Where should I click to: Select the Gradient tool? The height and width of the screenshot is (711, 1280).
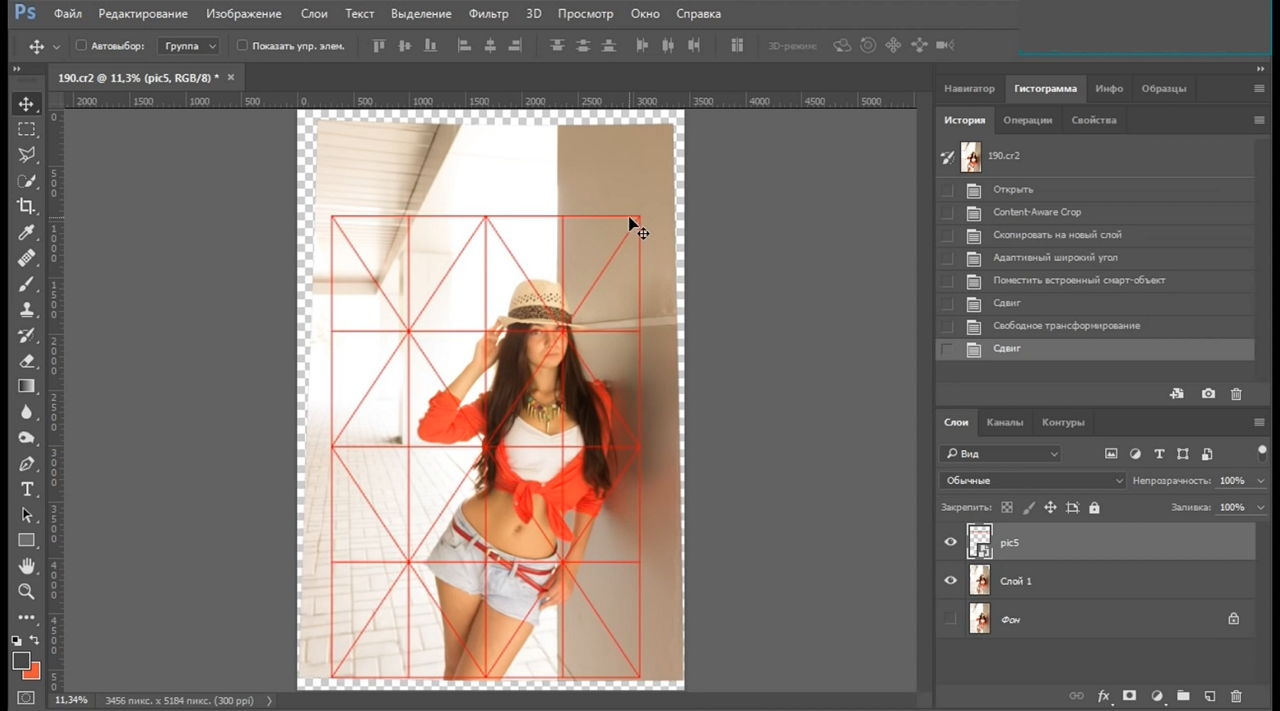click(x=26, y=386)
